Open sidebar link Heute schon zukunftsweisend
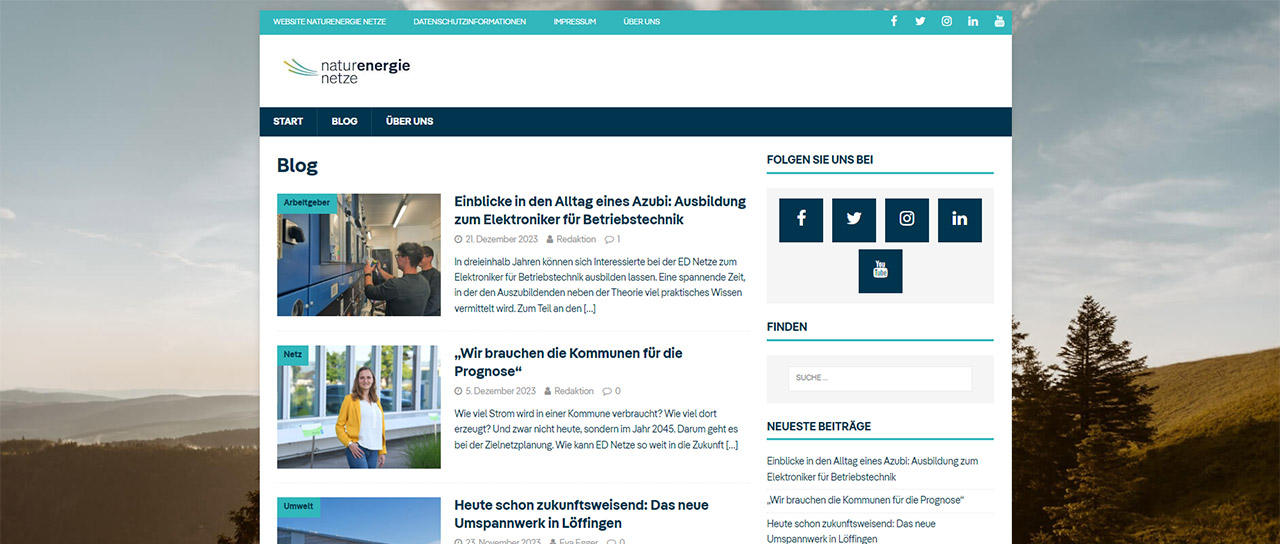1280x544 pixels. pos(851,531)
